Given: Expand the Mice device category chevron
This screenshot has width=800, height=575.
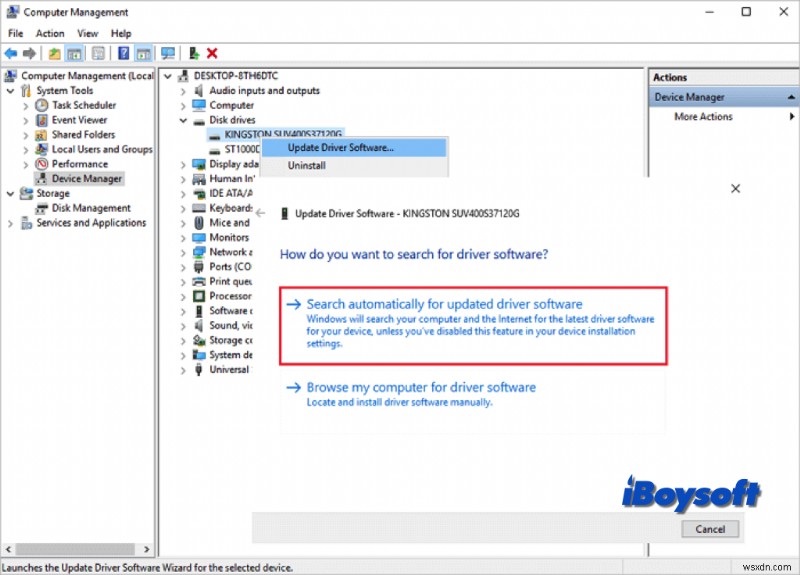Looking at the screenshot, I should (183, 223).
